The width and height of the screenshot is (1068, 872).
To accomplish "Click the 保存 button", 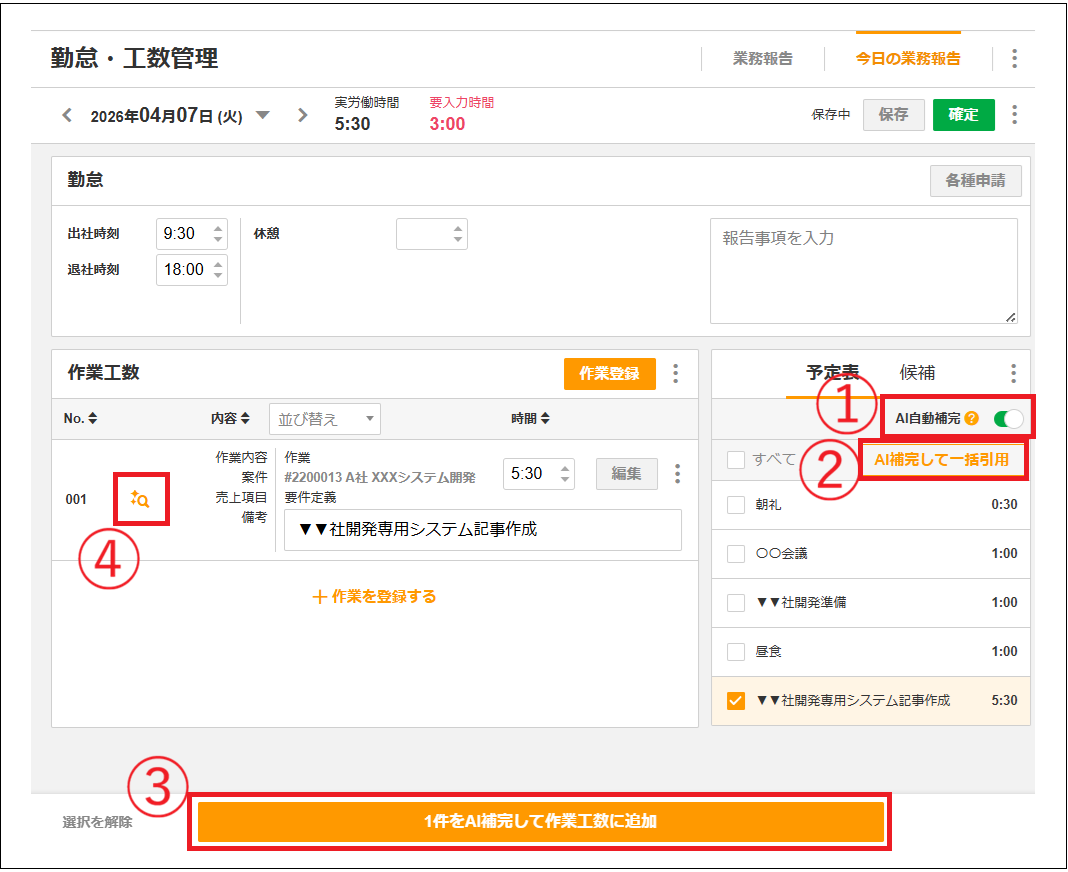I will pyautogui.click(x=894, y=114).
